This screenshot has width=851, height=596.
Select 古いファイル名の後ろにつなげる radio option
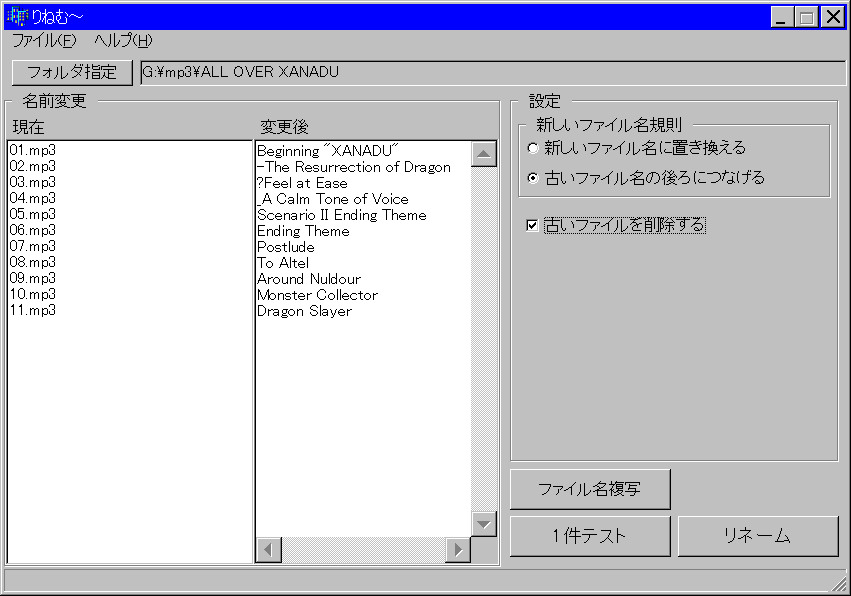click(x=646, y=177)
